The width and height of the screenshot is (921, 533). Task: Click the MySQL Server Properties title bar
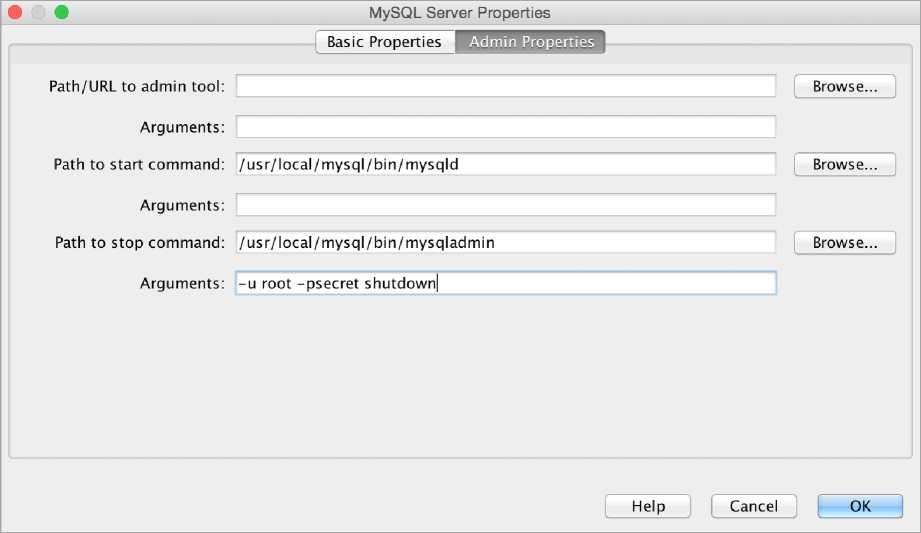pos(460,13)
